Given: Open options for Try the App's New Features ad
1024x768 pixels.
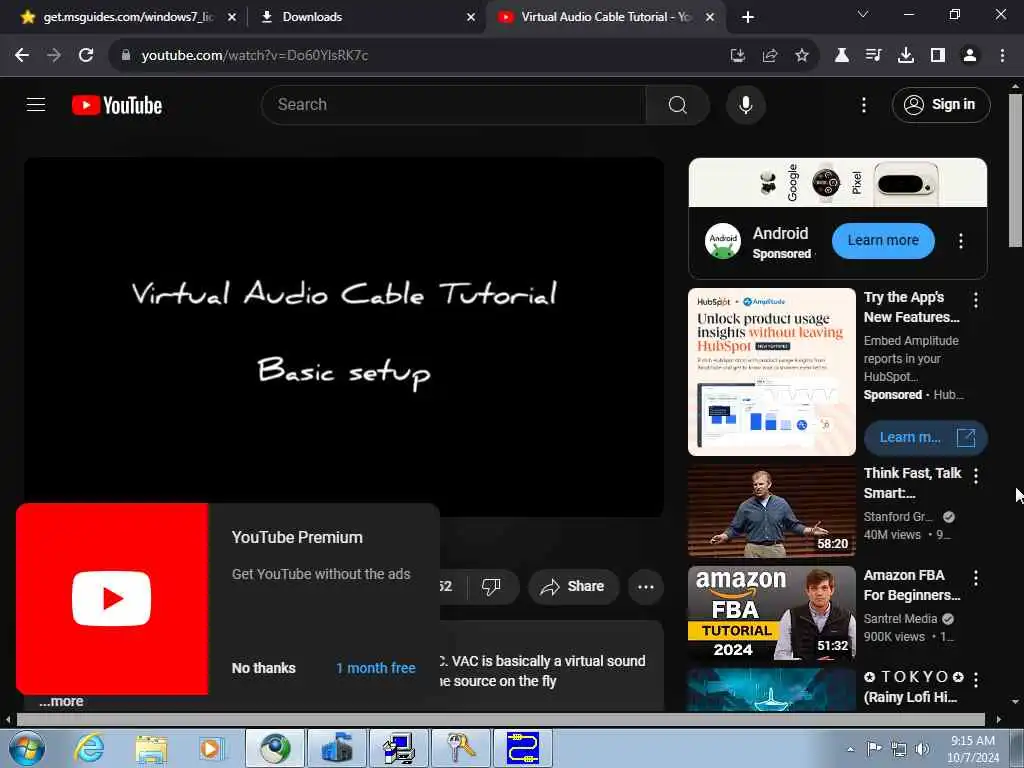Looking at the screenshot, I should pyautogui.click(x=976, y=300).
